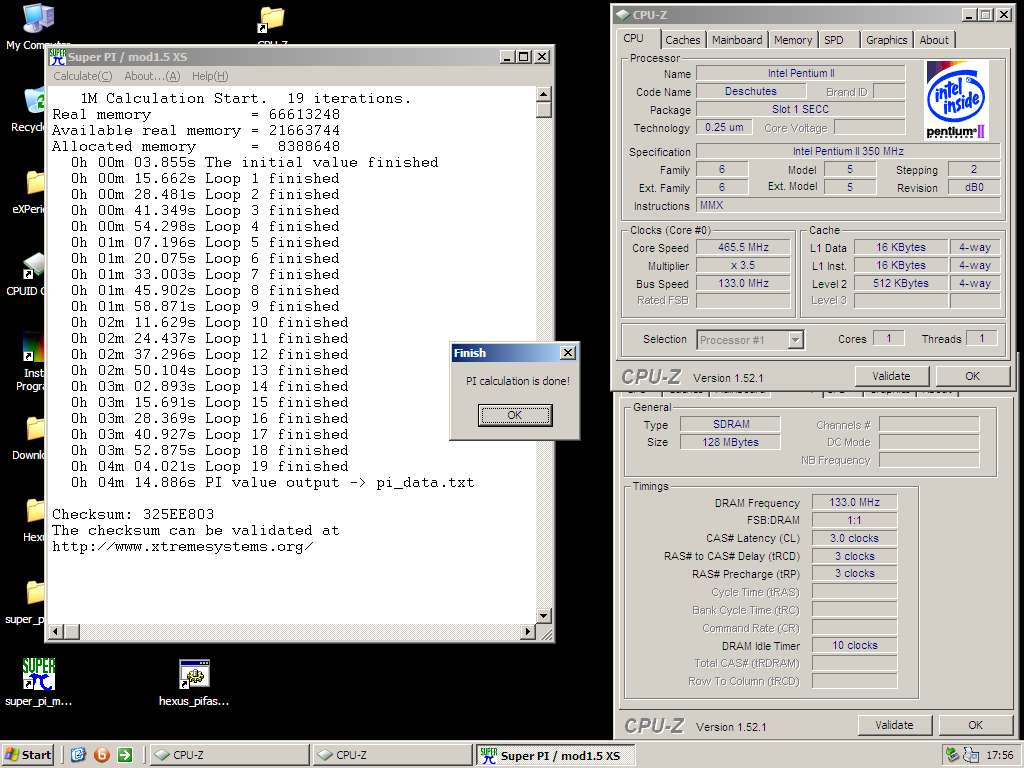
Task: Click the taskbar clock showing 17:56
Action: [999, 756]
